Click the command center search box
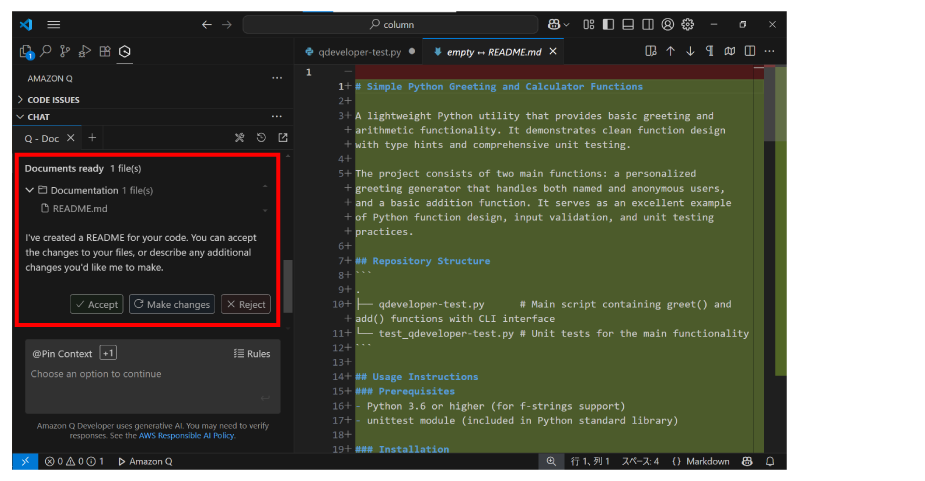The width and height of the screenshot is (925, 481). coord(391,24)
